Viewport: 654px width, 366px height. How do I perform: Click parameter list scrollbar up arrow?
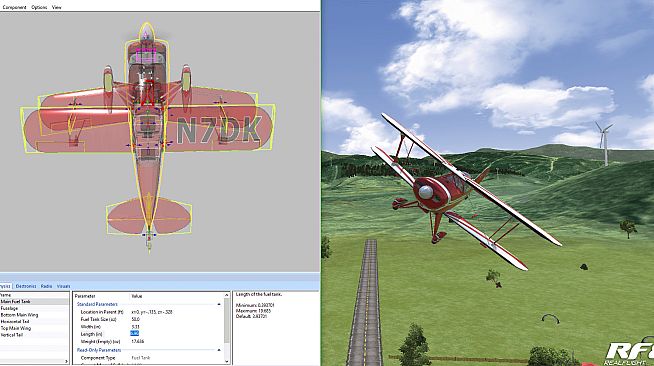(227, 296)
